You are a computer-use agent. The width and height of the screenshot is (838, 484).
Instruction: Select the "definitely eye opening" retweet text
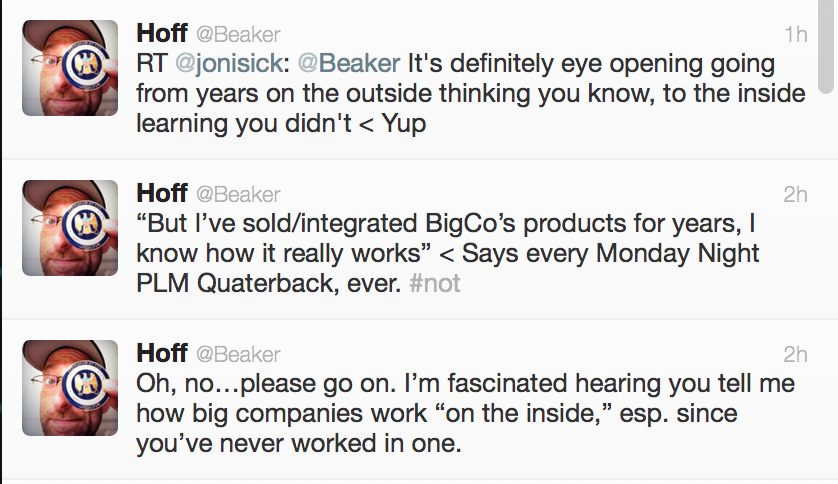[470, 93]
